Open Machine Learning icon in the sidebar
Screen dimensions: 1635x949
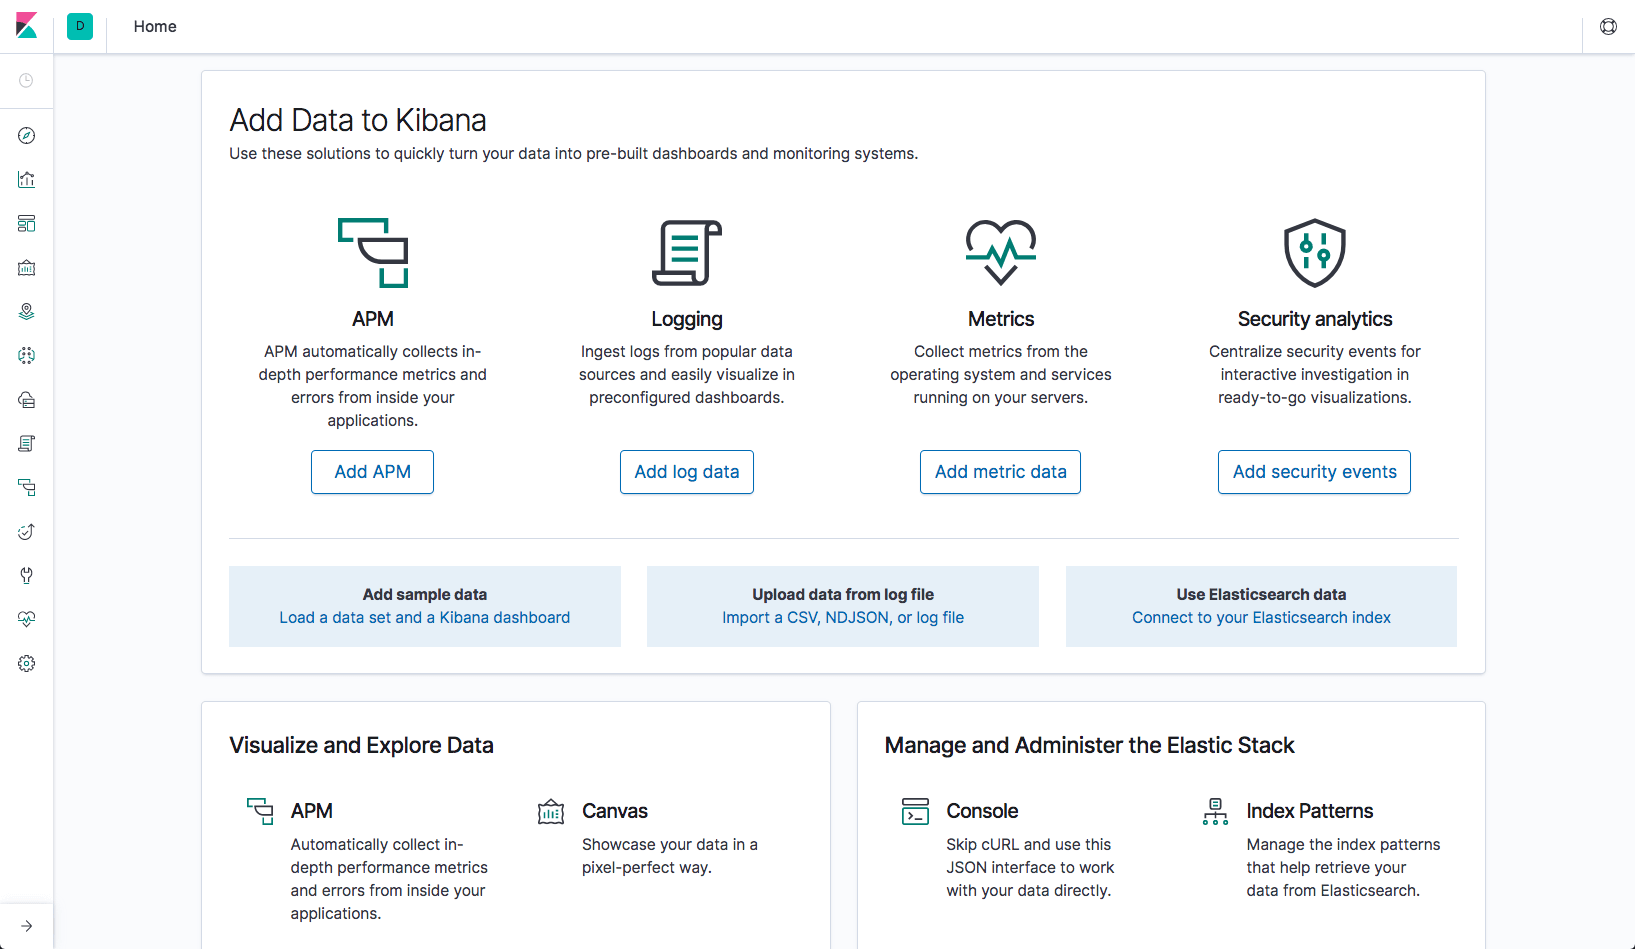pyautogui.click(x=27, y=356)
